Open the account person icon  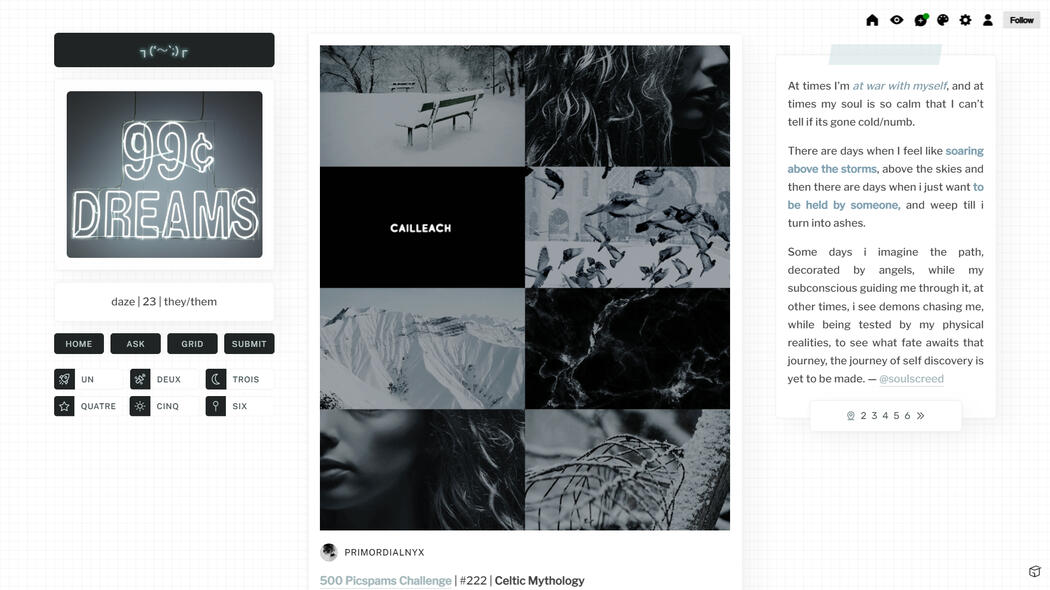(x=988, y=20)
